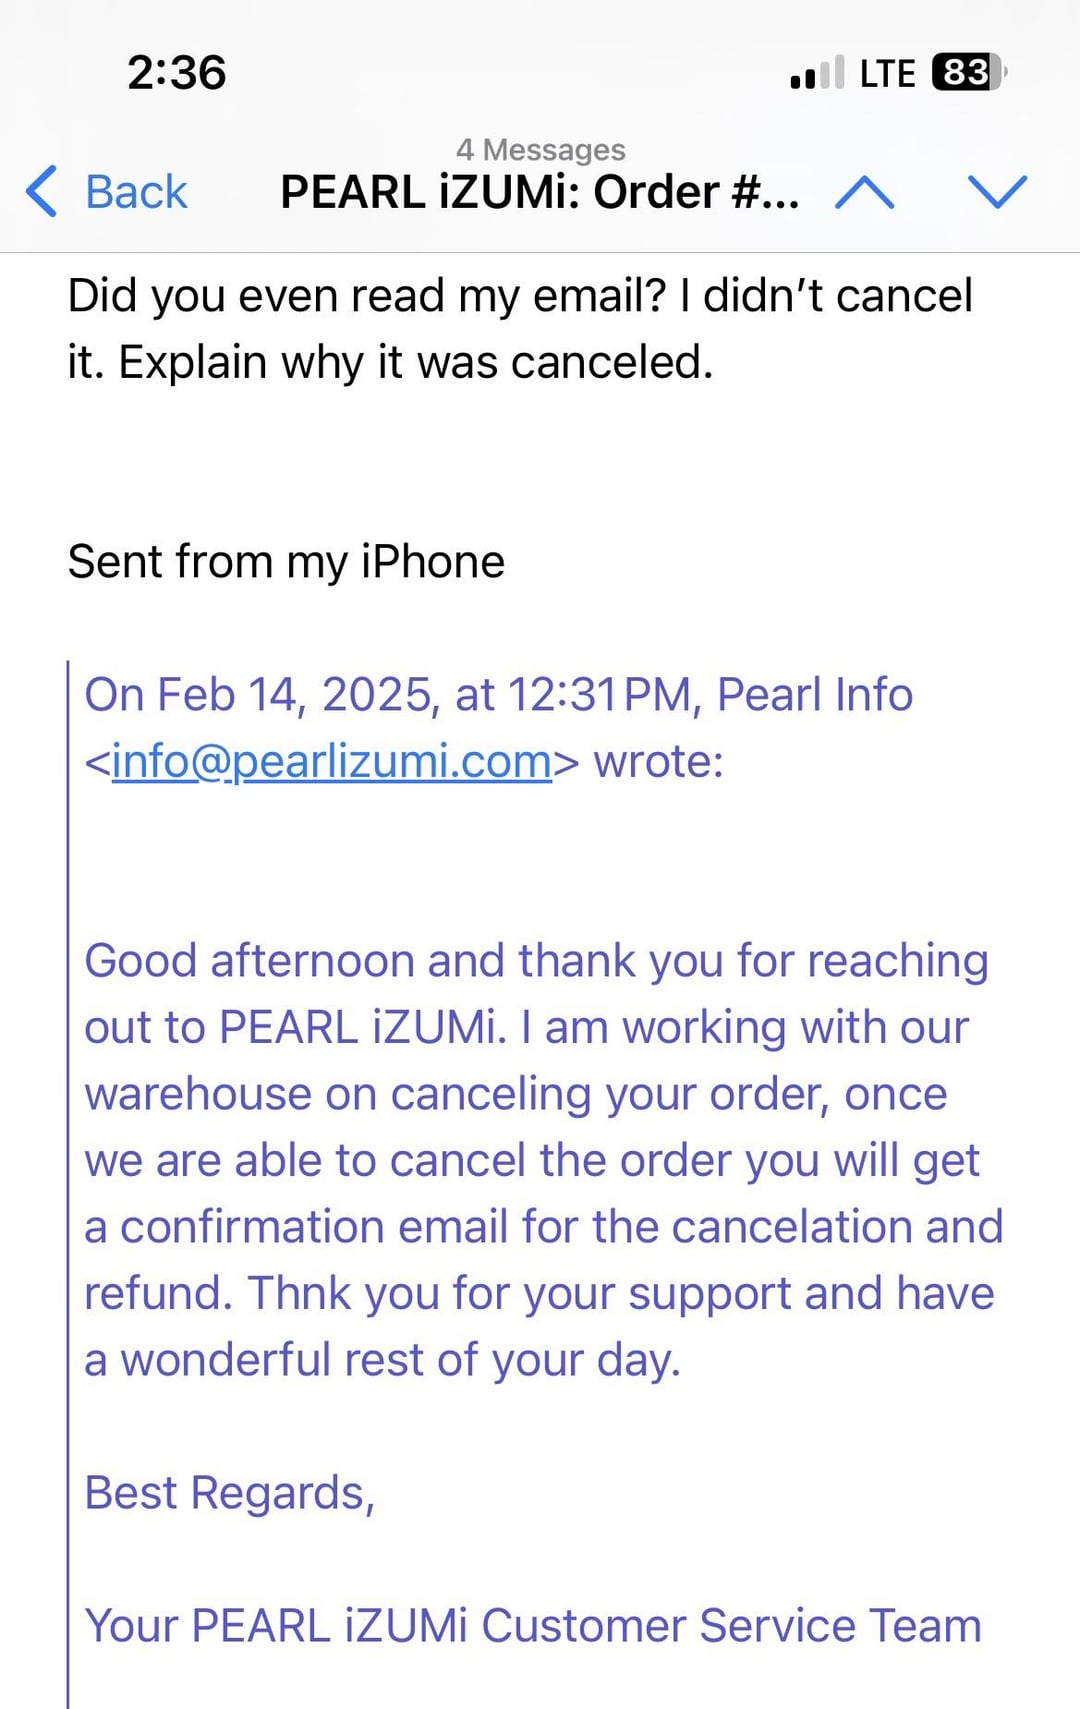Image resolution: width=1080 pixels, height=1709 pixels.
Task: Tap the 'Explain why it was canceled.' sentence
Action: pyautogui.click(x=416, y=362)
